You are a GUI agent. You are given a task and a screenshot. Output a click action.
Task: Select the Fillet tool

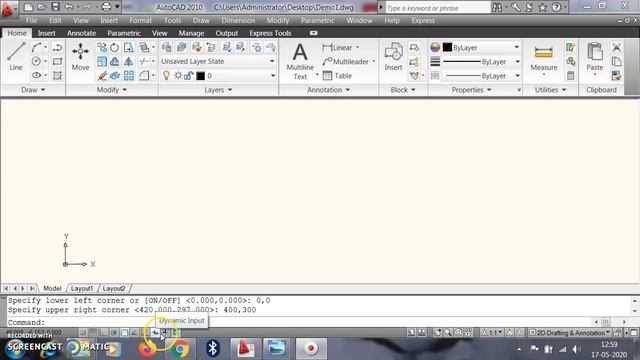[144, 76]
